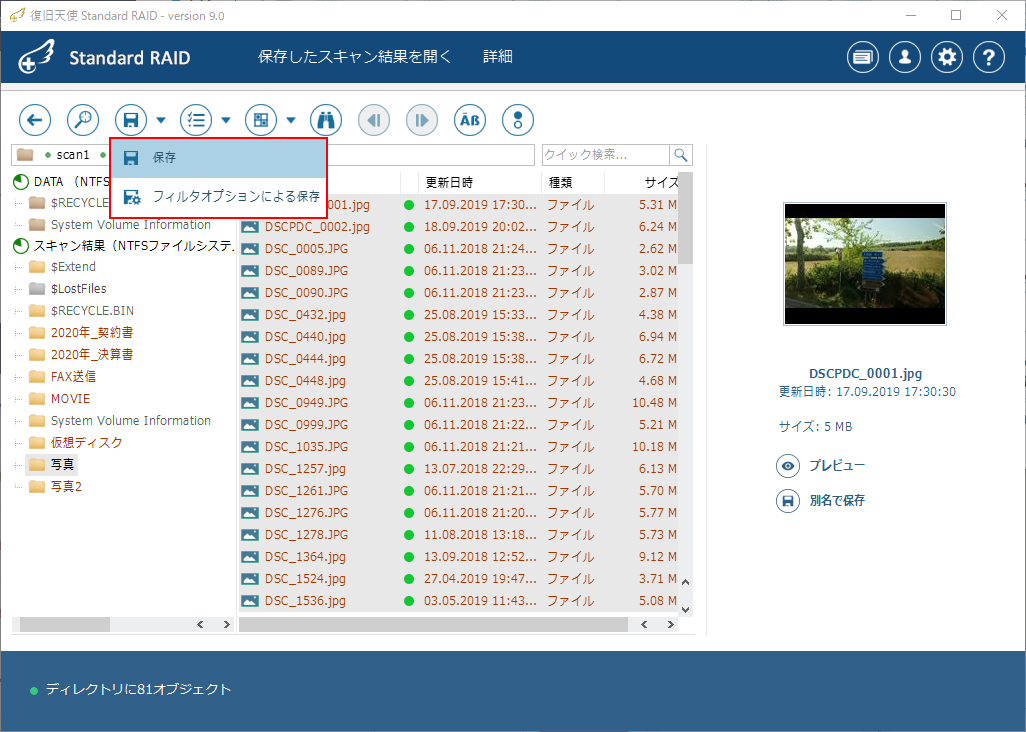Open dropdown arrow next to save icon

[161, 120]
